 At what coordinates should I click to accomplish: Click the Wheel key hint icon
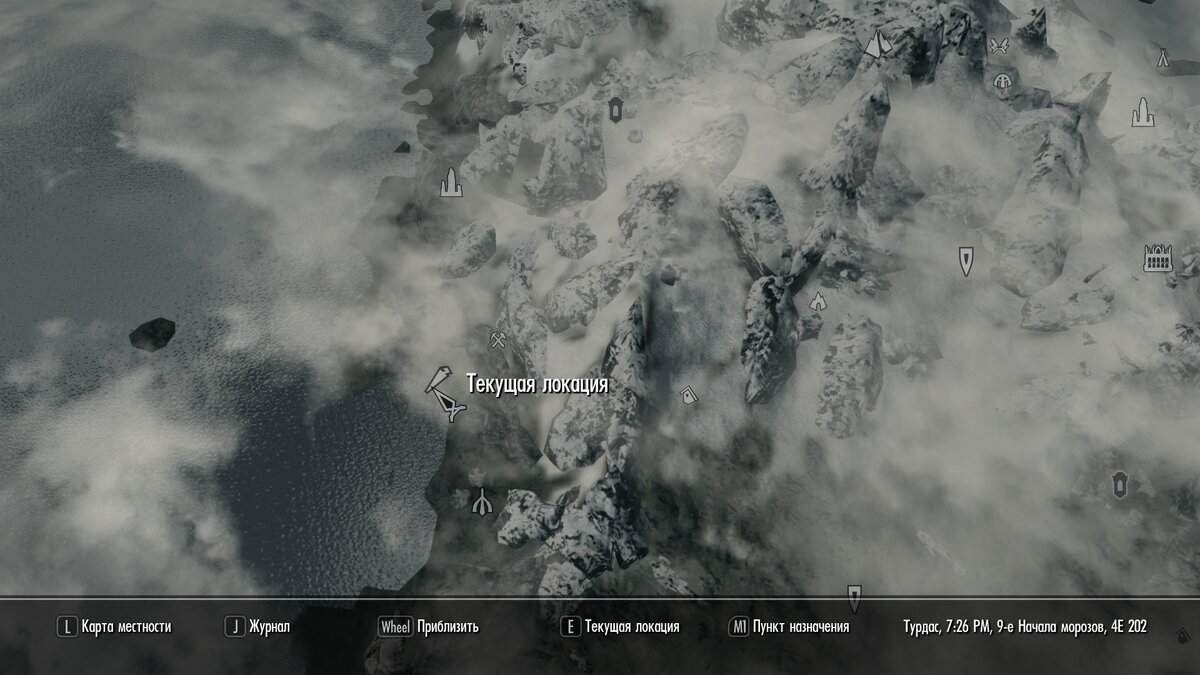pyautogui.click(x=396, y=627)
